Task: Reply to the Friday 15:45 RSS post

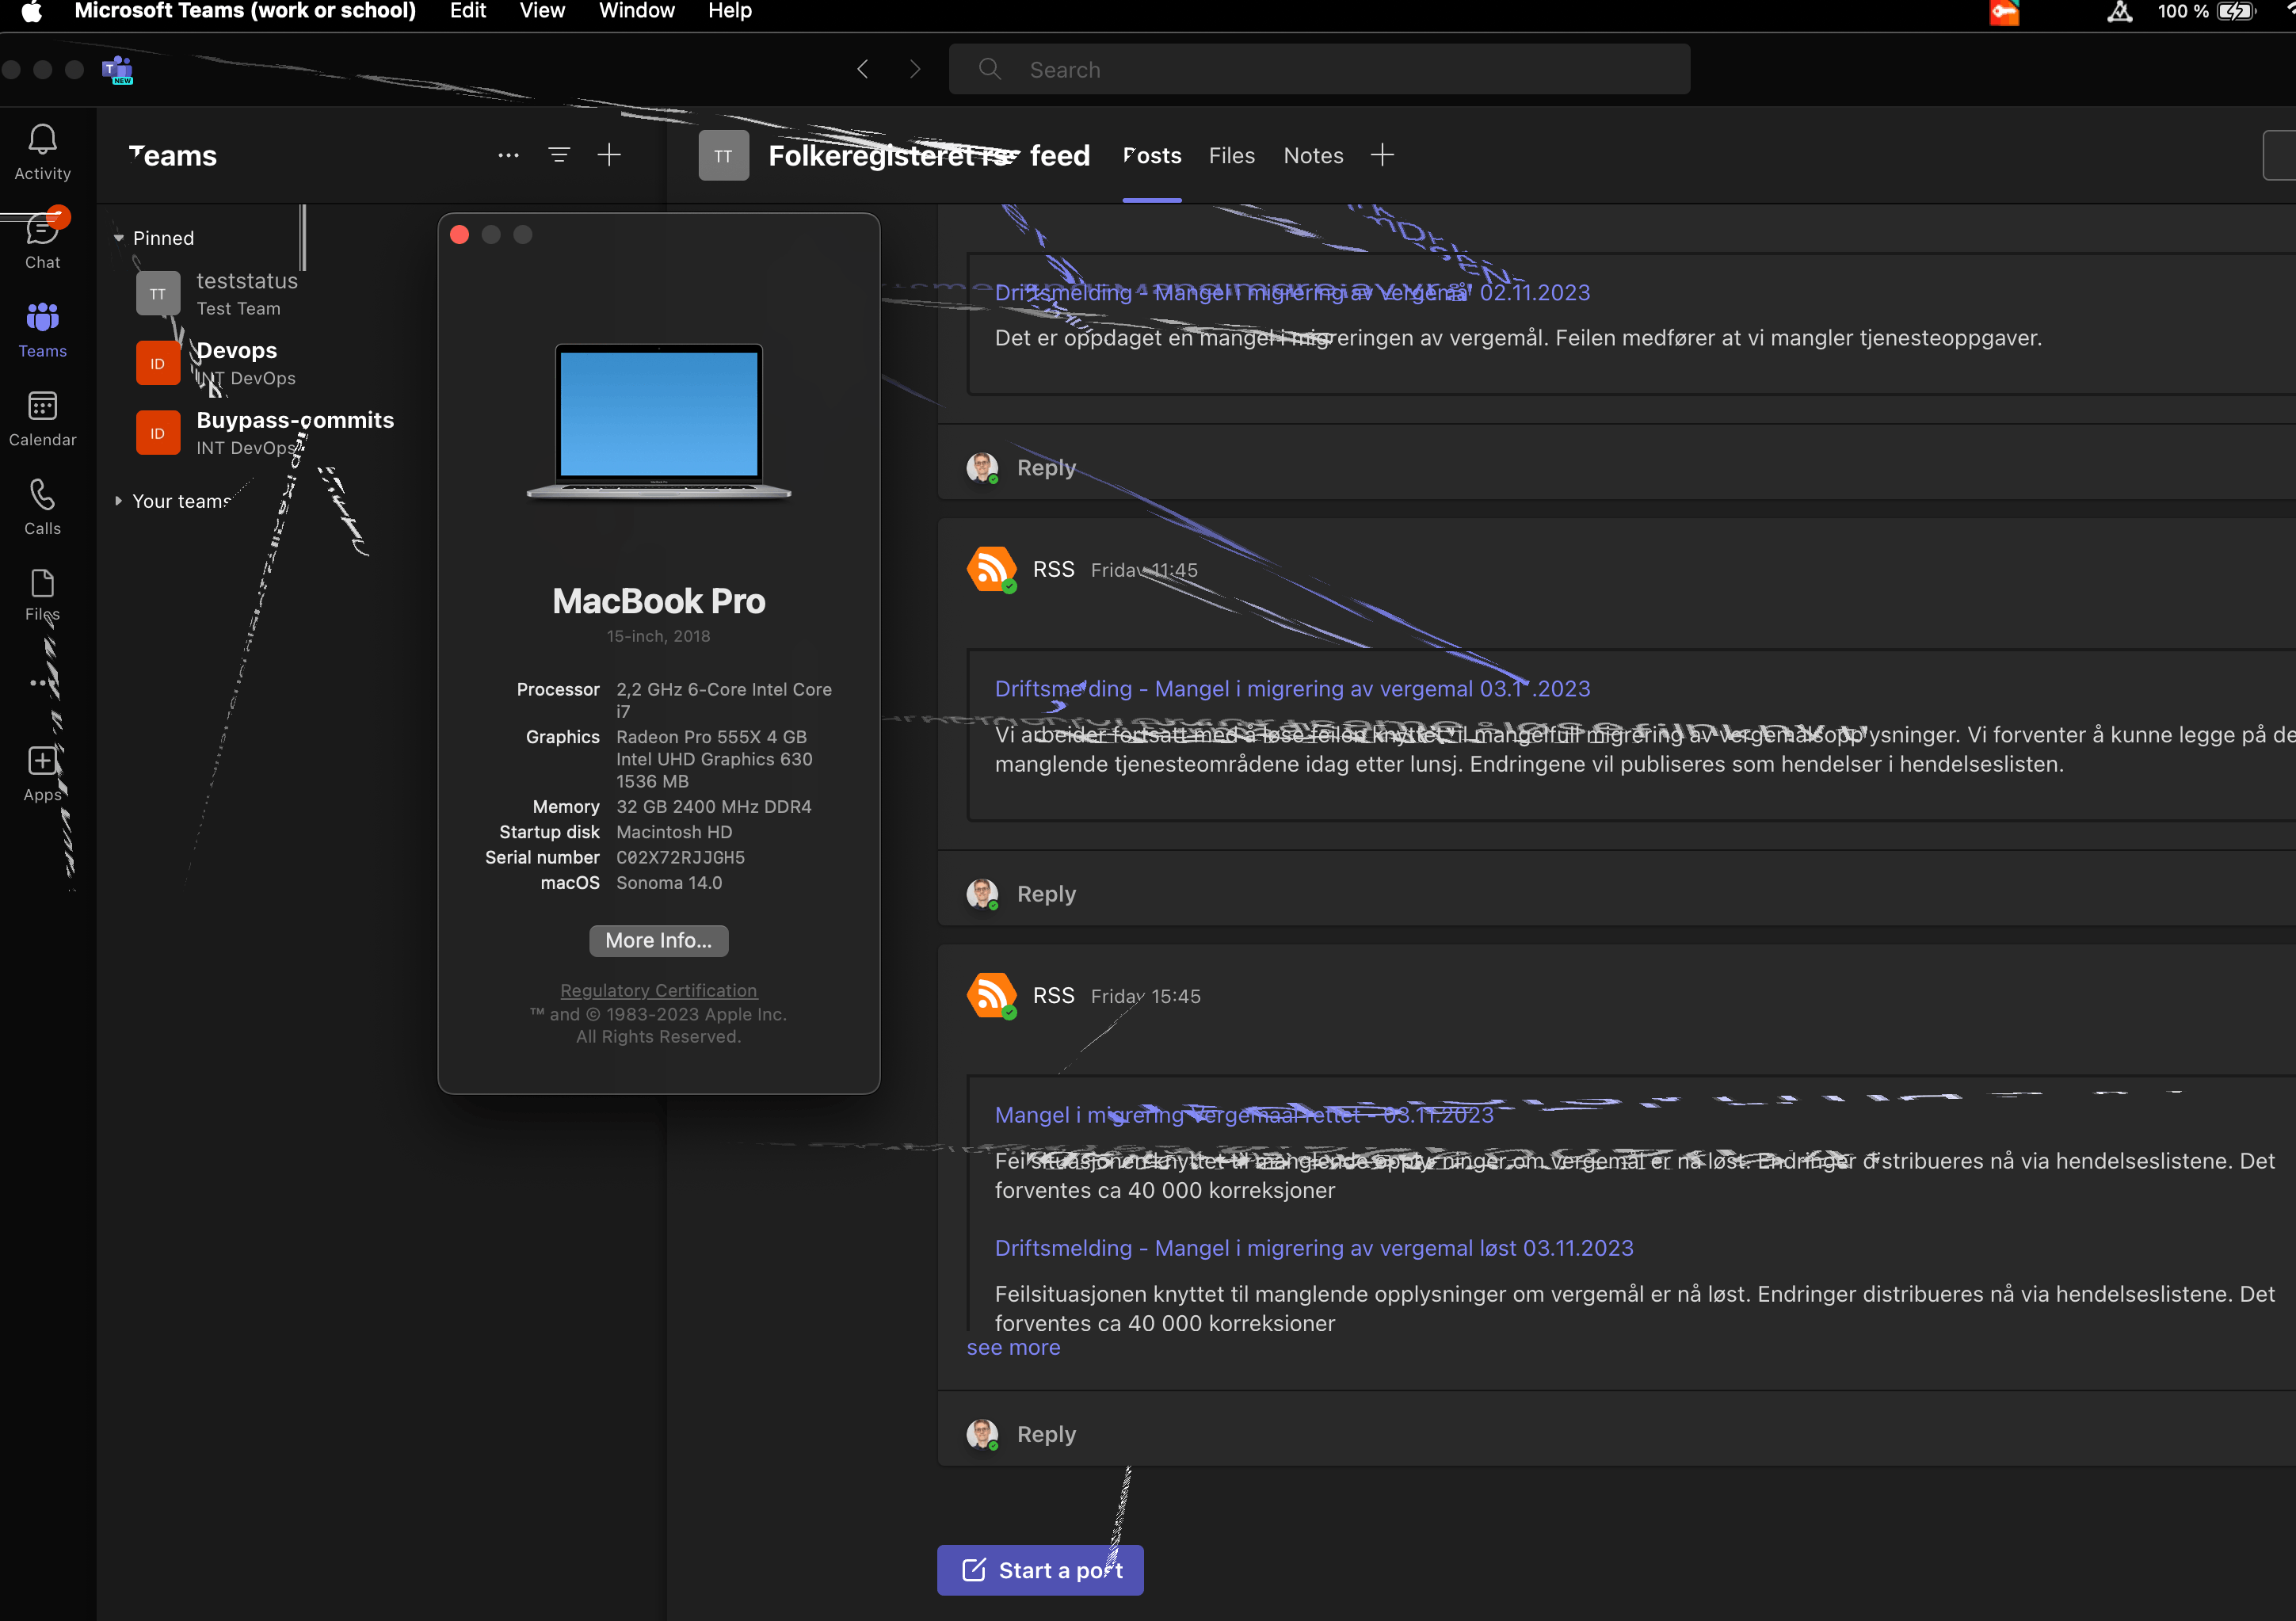Action: (x=1046, y=1434)
